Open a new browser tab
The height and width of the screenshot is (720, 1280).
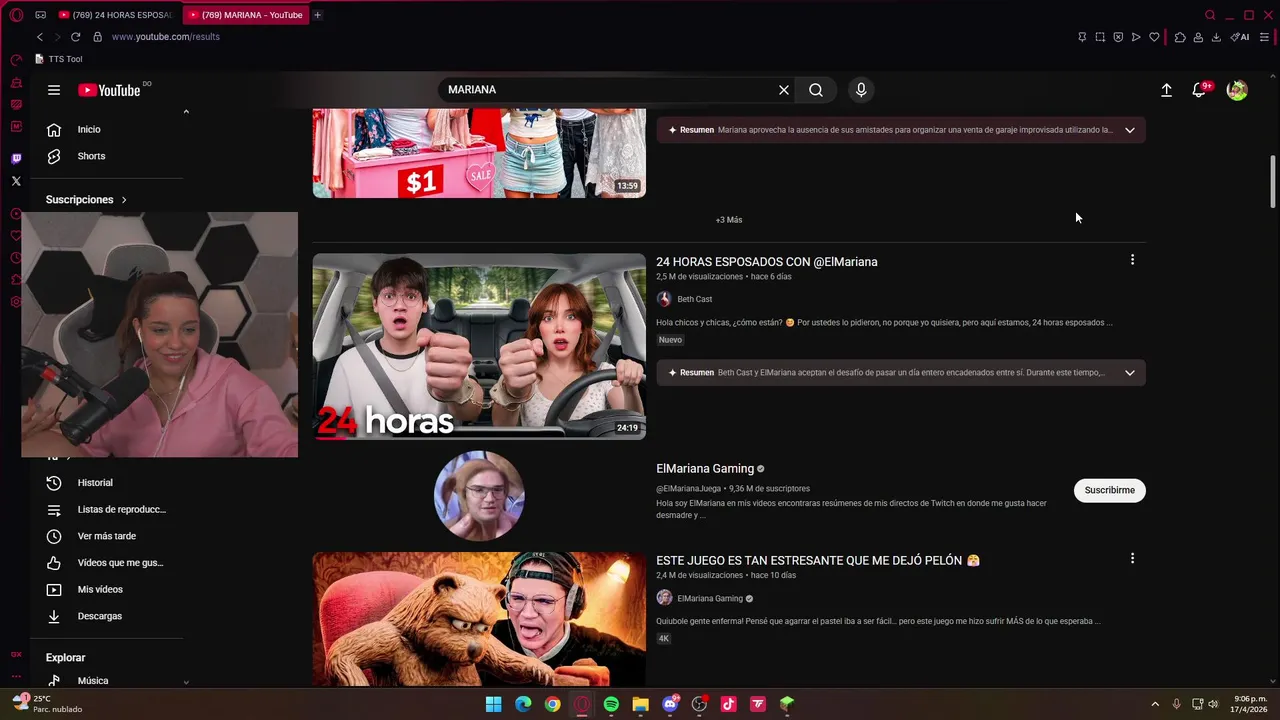318,15
